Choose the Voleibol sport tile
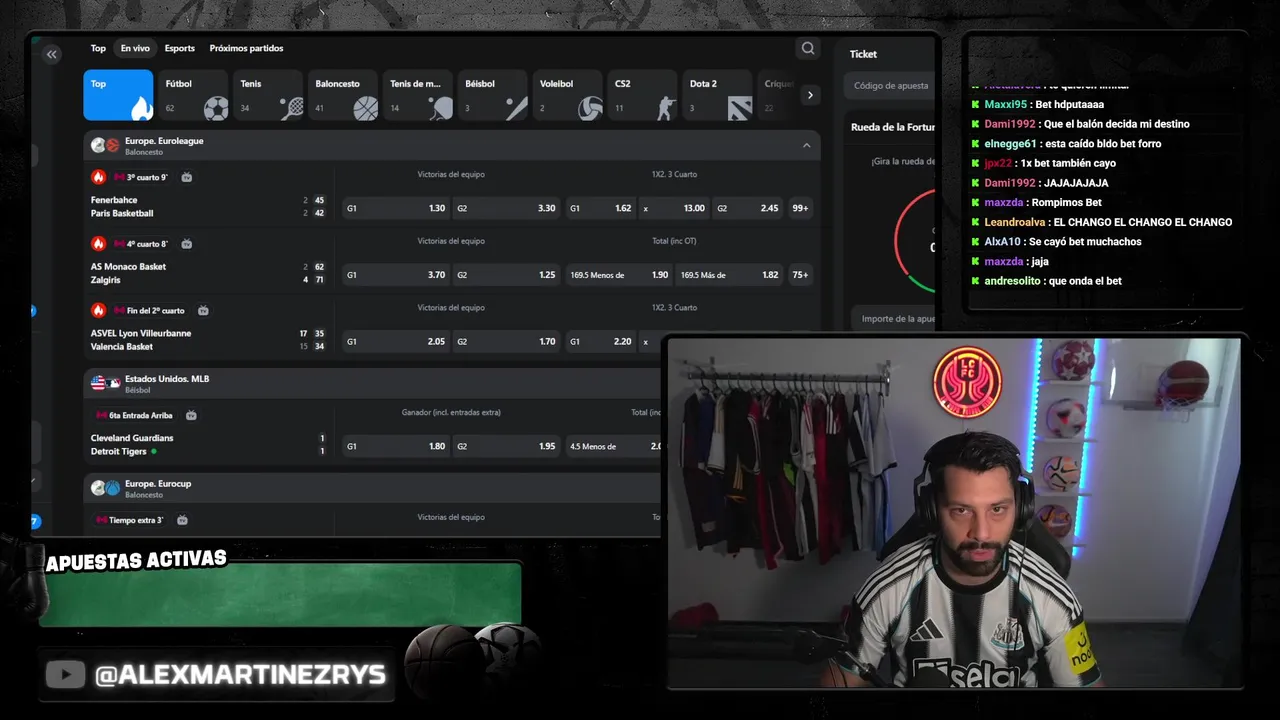 568,95
